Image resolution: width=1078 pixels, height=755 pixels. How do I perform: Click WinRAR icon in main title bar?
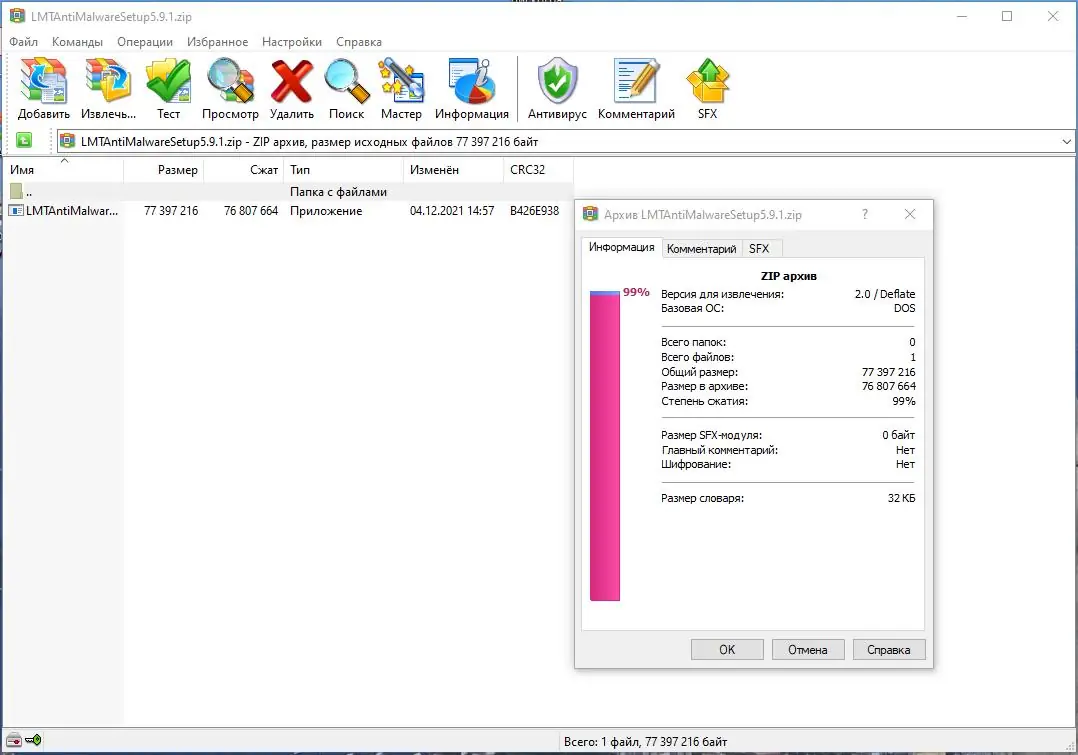(x=17, y=16)
